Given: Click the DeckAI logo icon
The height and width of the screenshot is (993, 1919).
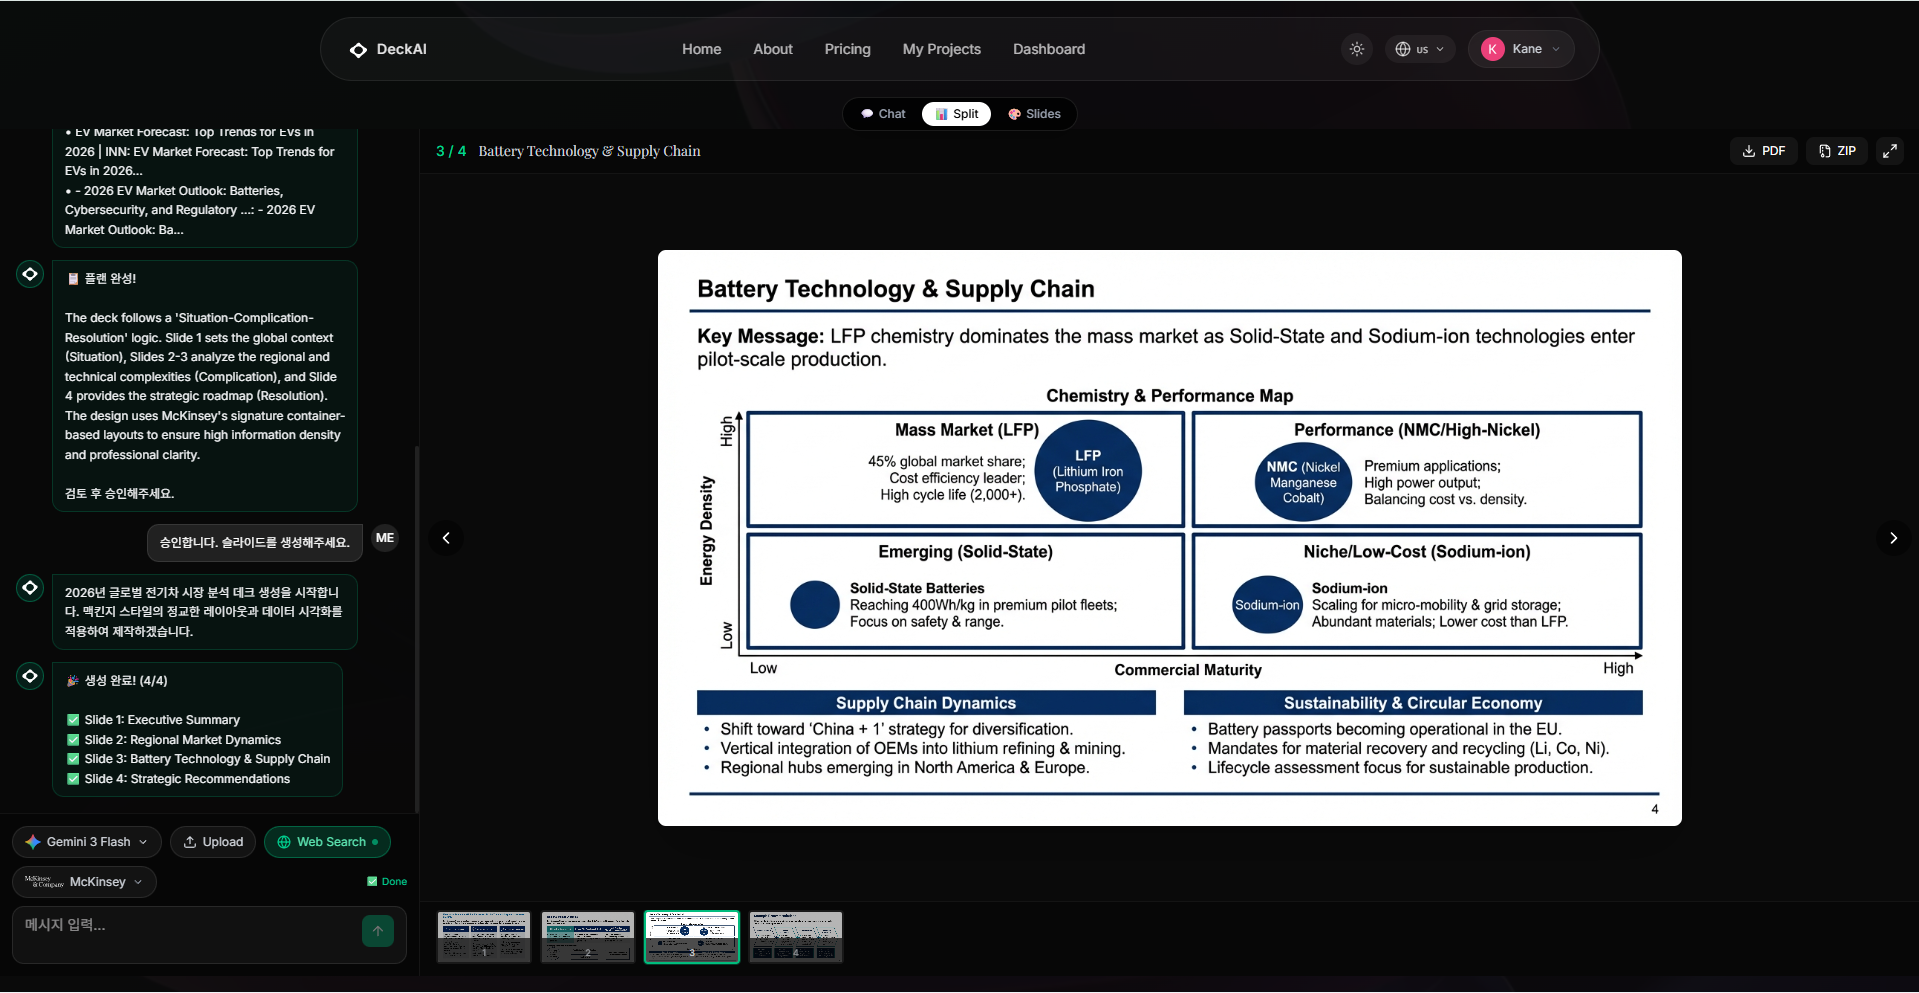Looking at the screenshot, I should click(358, 50).
